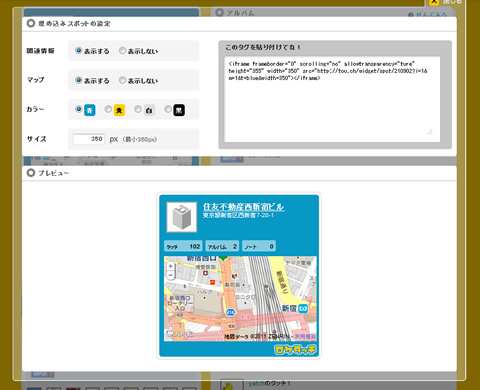Viewport: 480px width, 390px height.
Task: Click the プレビュー section header
Action: [53, 173]
